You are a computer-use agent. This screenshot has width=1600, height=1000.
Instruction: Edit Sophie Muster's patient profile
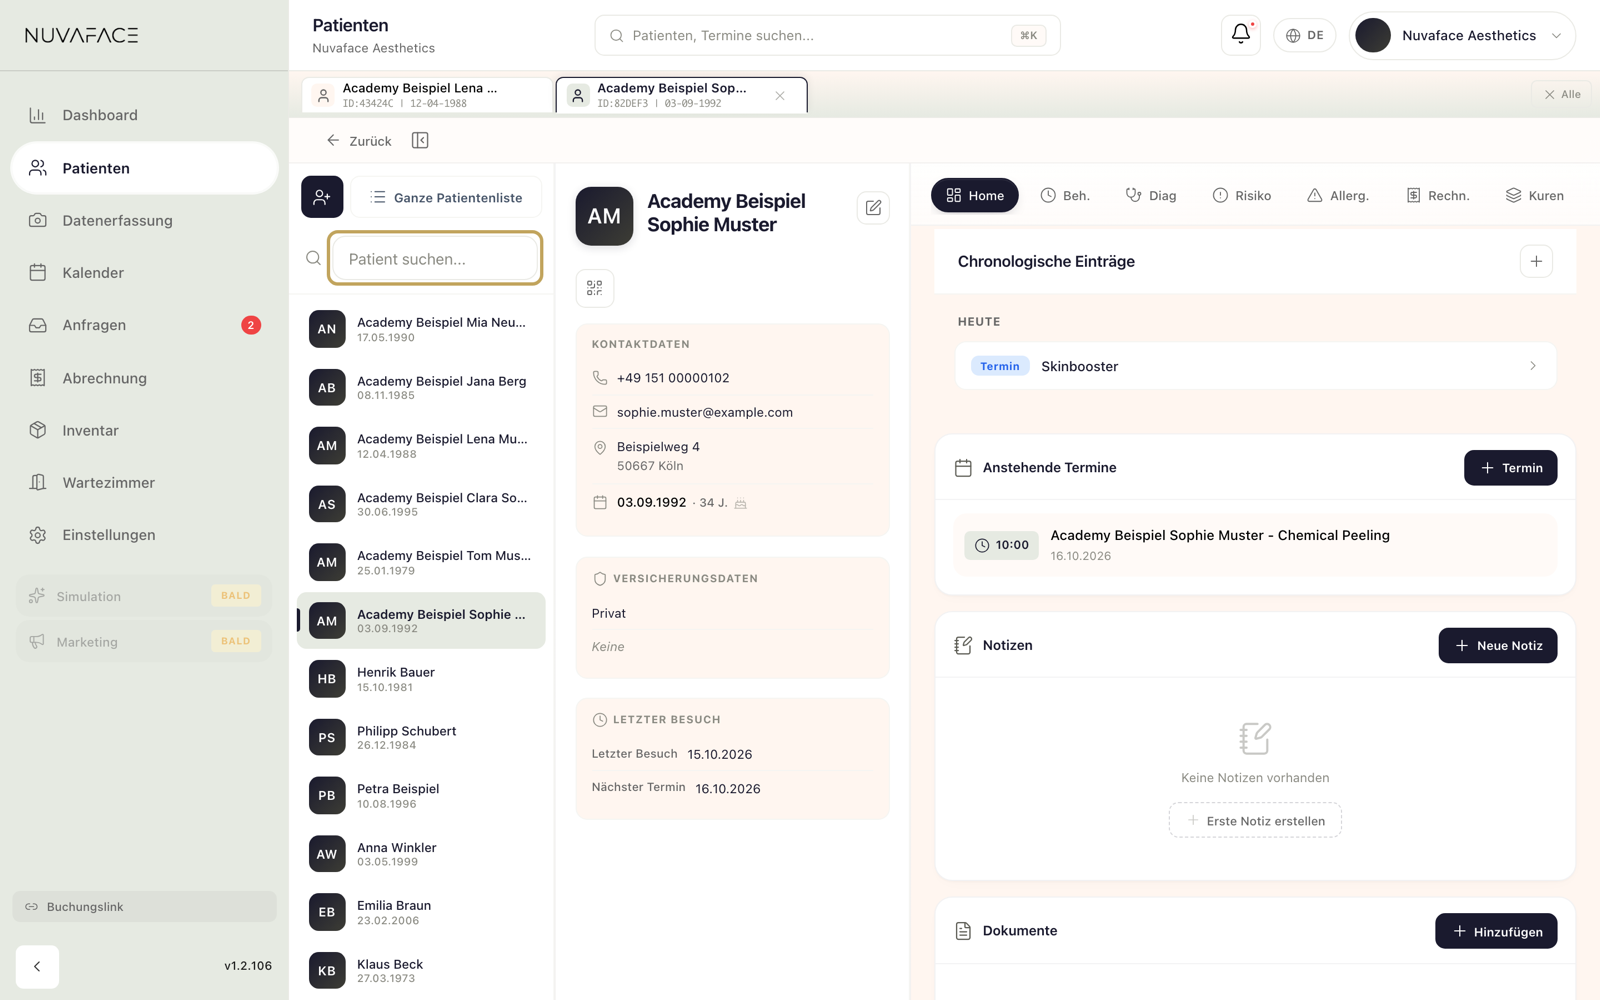point(873,208)
